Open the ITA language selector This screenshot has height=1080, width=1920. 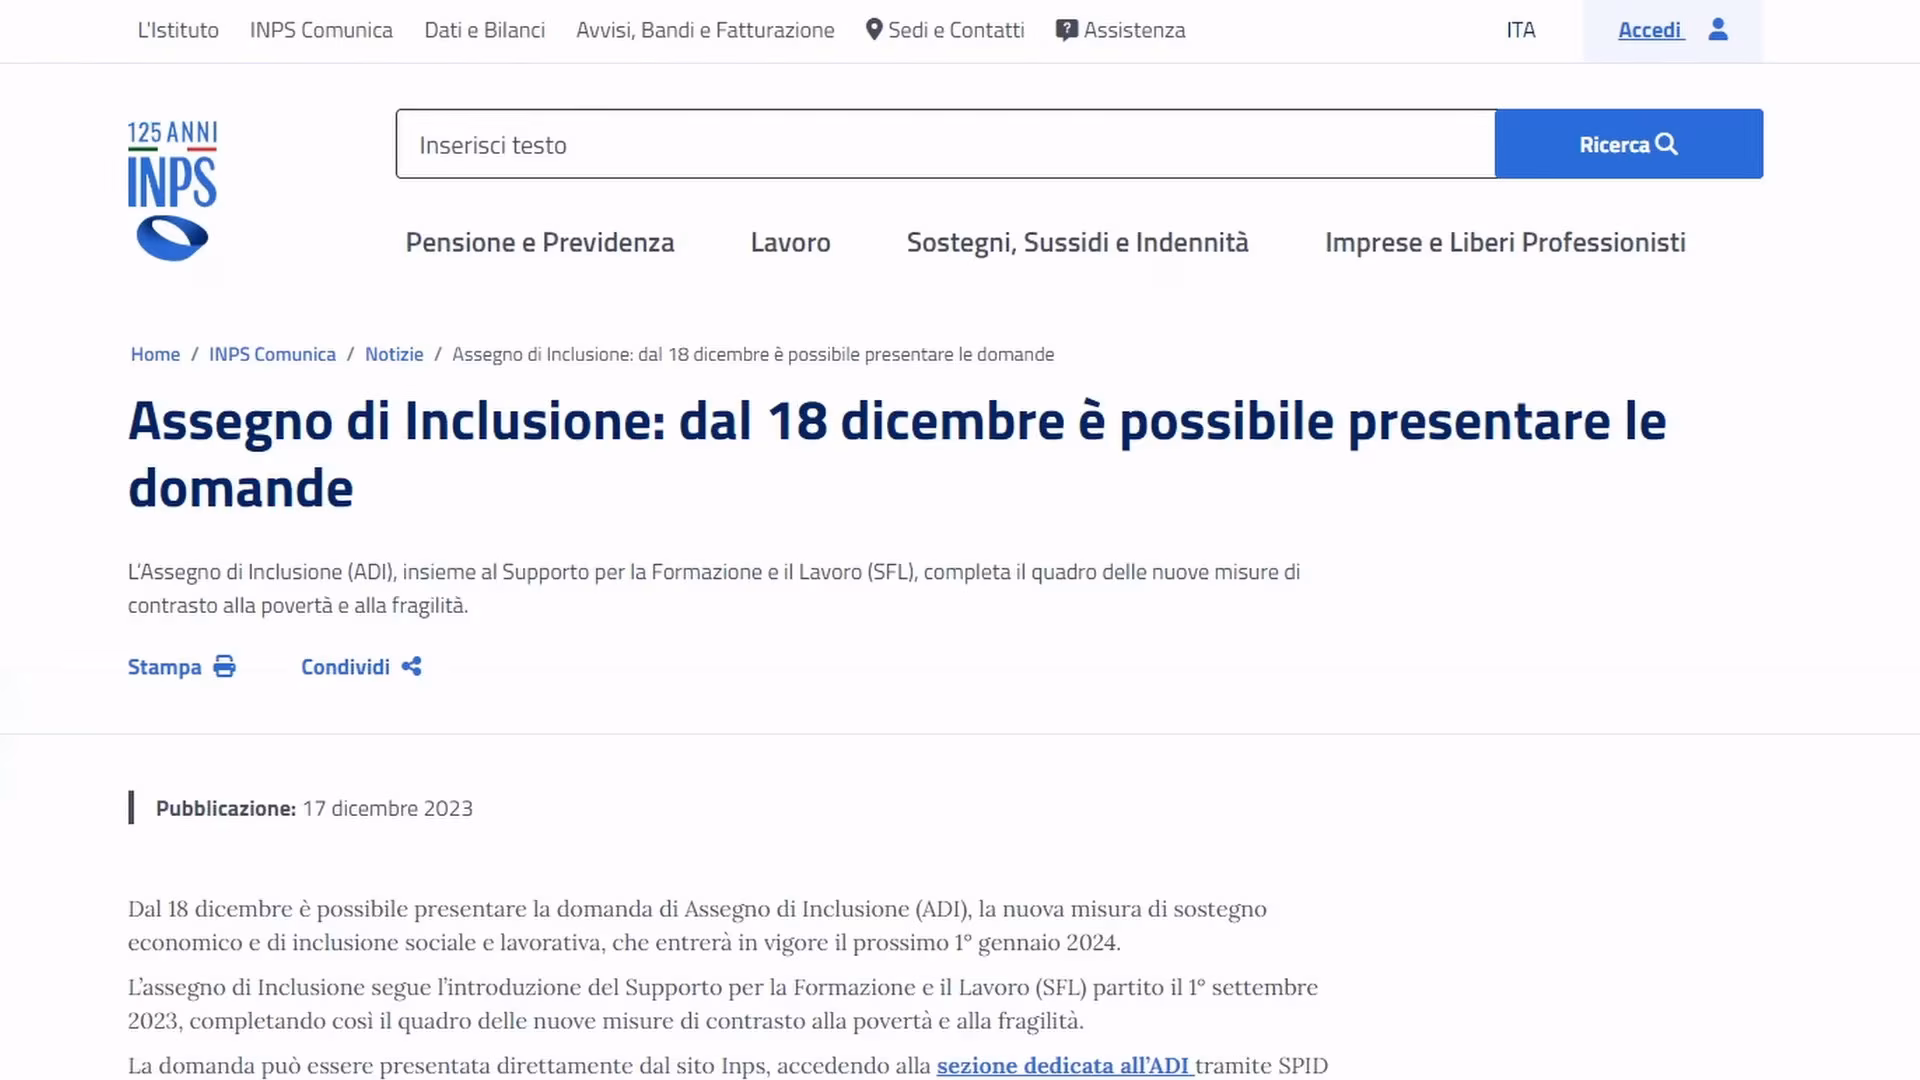tap(1520, 30)
